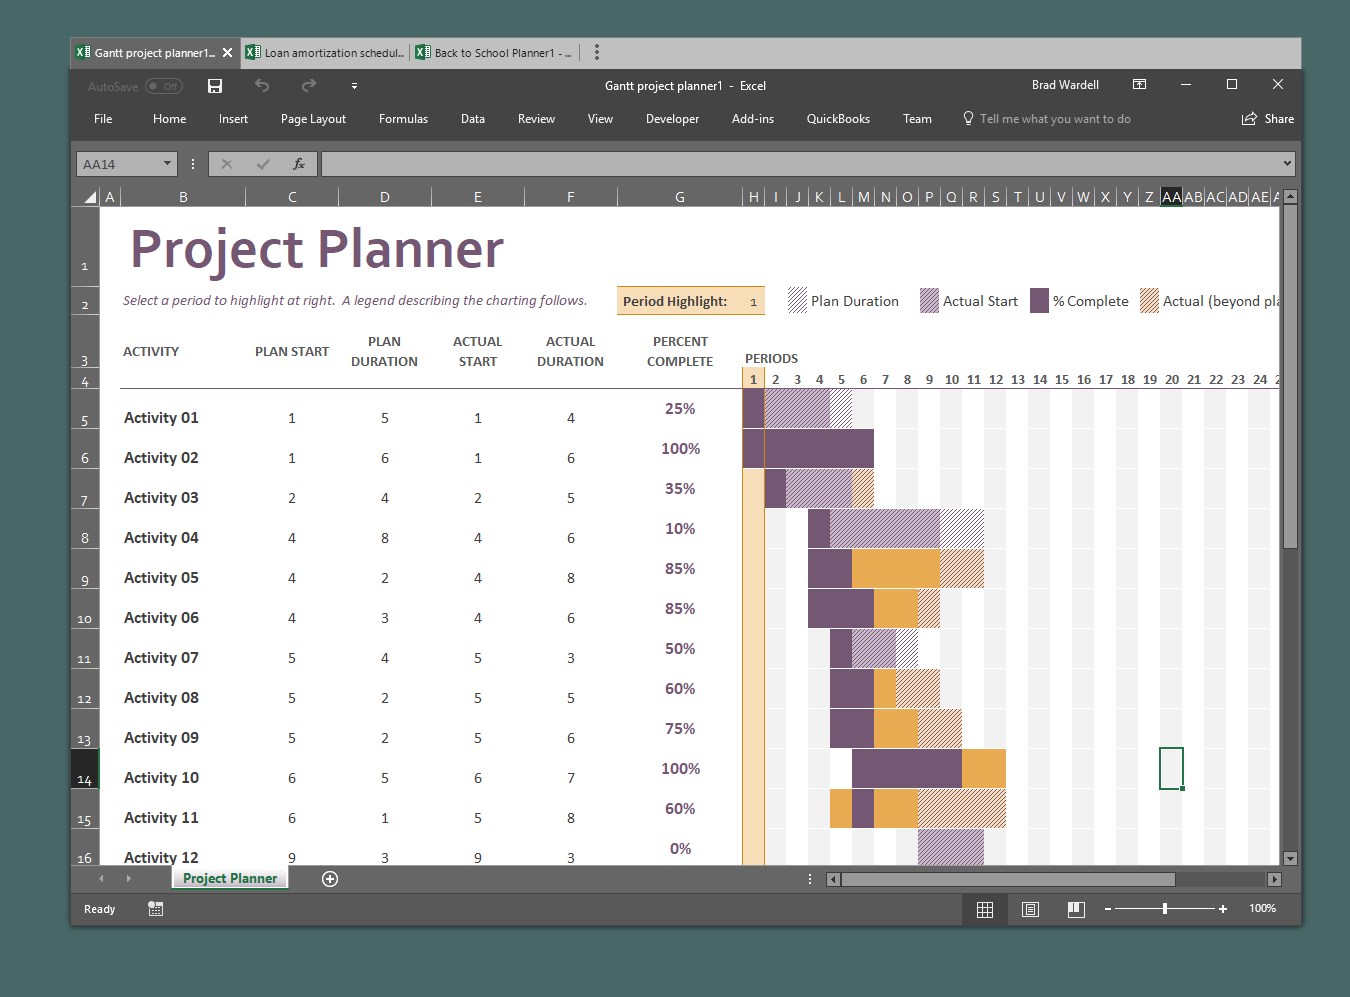The width and height of the screenshot is (1350, 997).
Task: Click the Undo arrow icon
Action: tap(262, 86)
